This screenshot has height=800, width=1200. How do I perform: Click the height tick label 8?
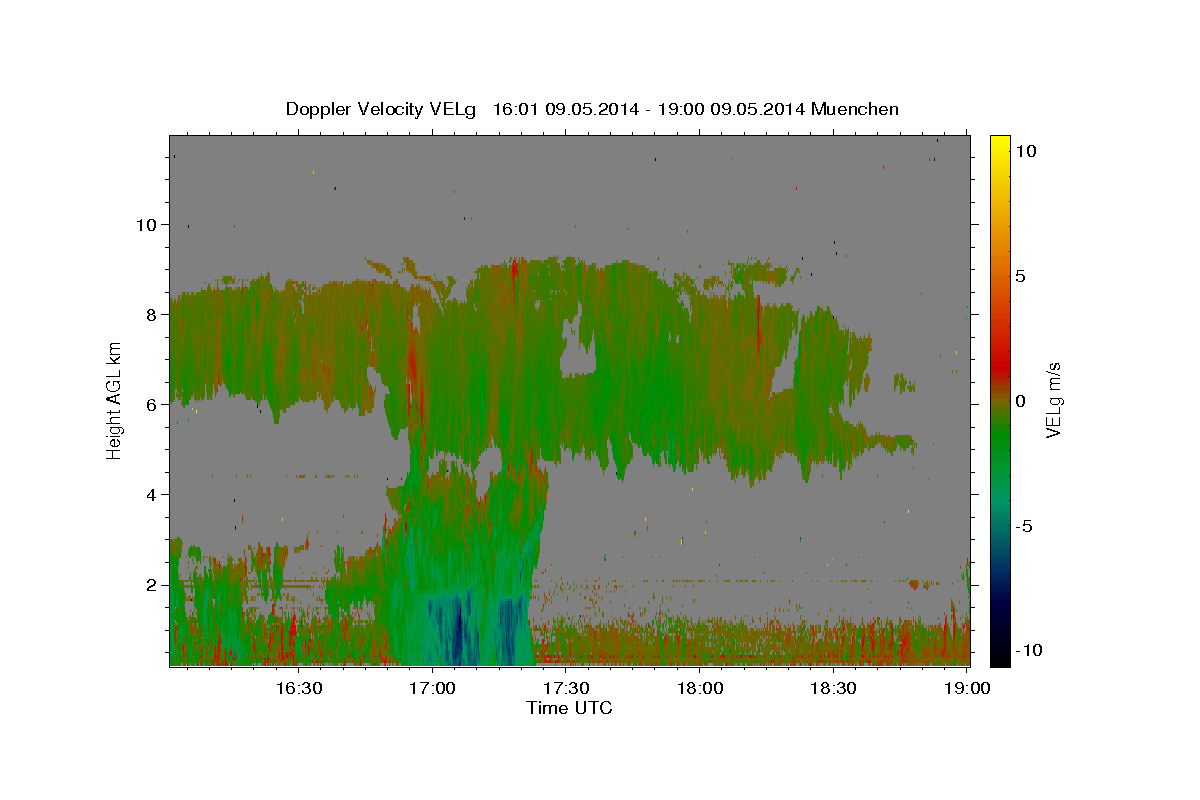152,314
